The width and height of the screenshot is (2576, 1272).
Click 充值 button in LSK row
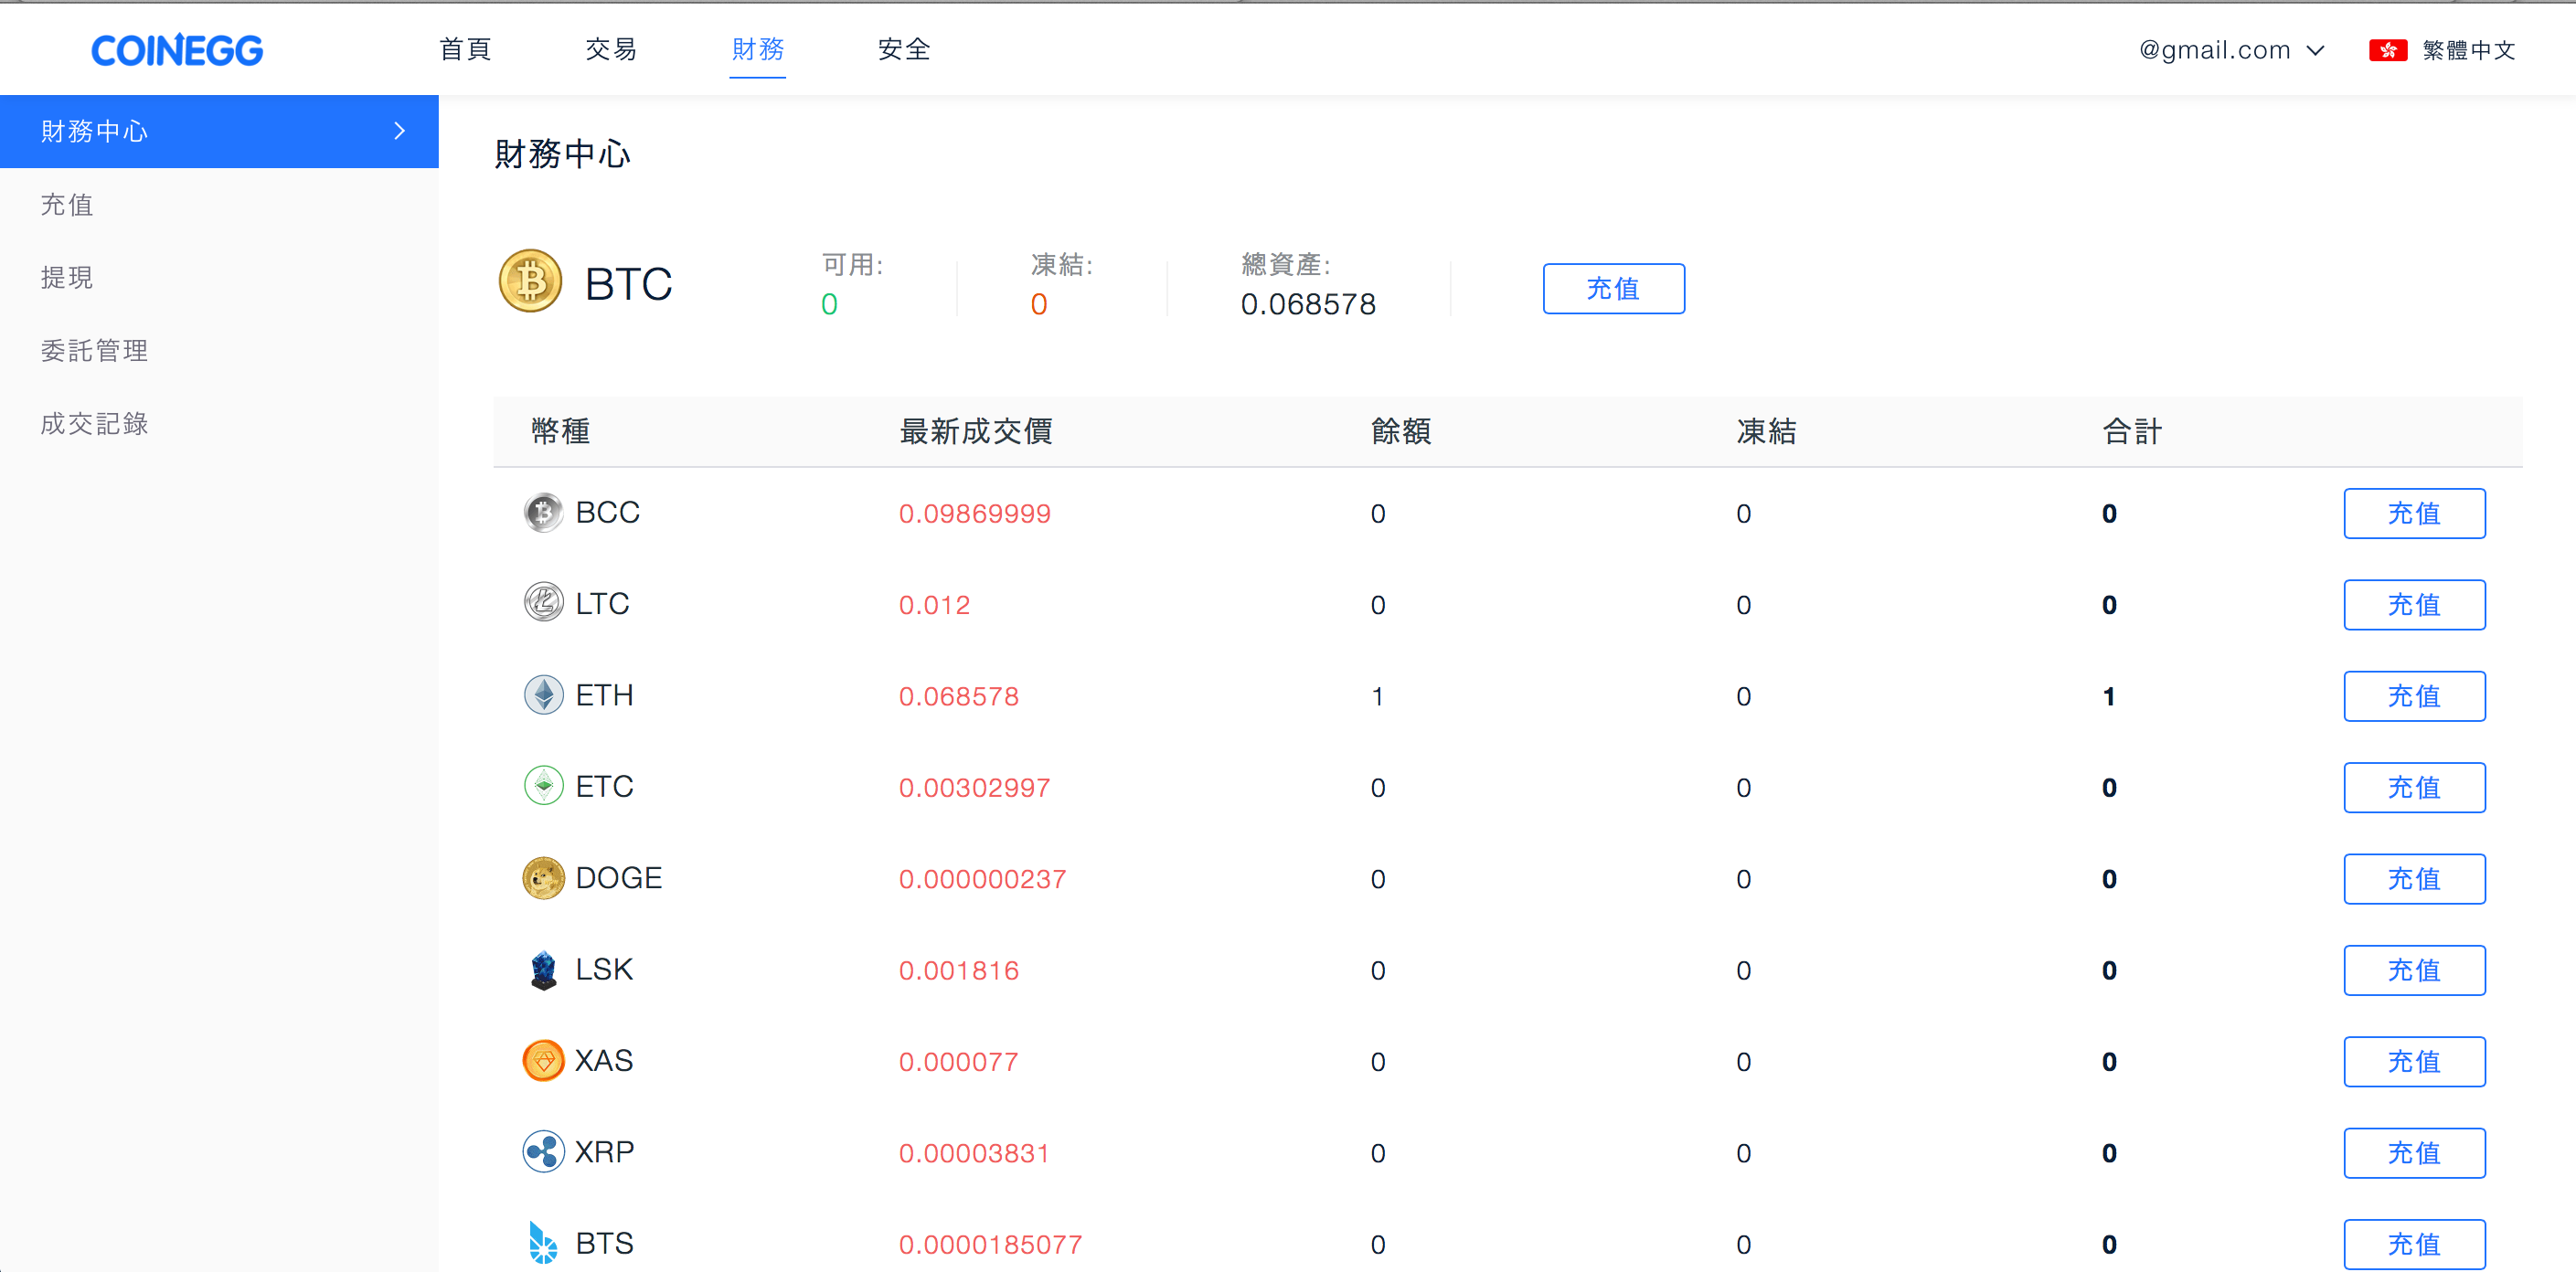tap(2414, 970)
